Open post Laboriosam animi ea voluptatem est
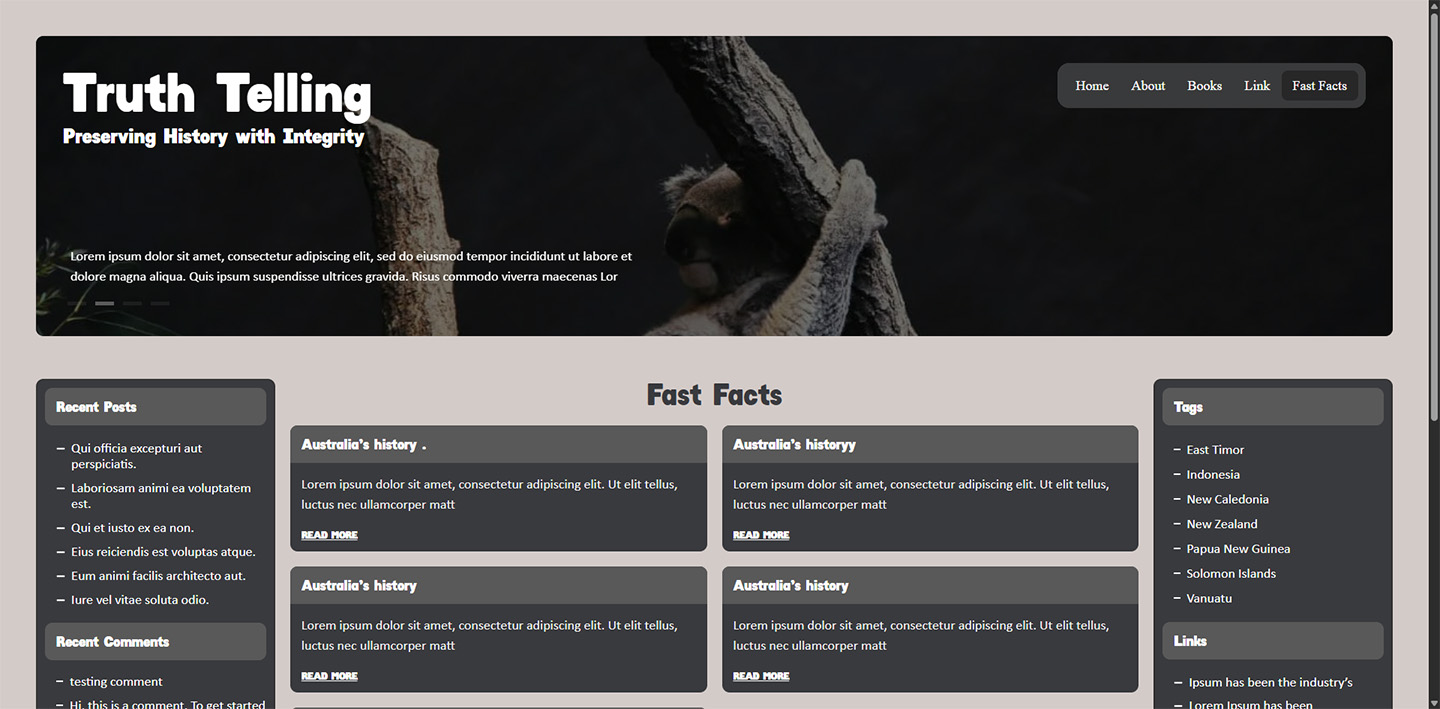1440x709 pixels. pos(160,496)
